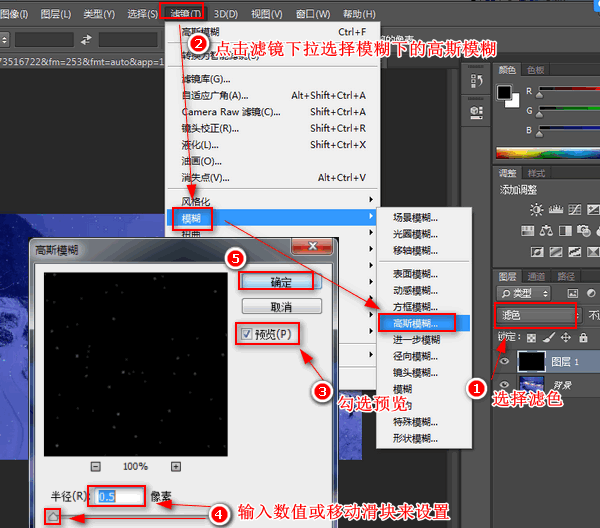600x528 pixels.
Task: Zoom in the Gaussian Blur preview (plus)
Action: (176, 466)
